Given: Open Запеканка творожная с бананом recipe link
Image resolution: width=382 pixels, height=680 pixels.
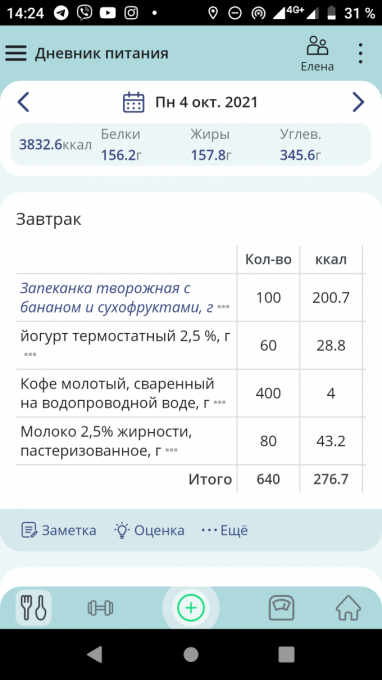Looking at the screenshot, I should pos(117,298).
